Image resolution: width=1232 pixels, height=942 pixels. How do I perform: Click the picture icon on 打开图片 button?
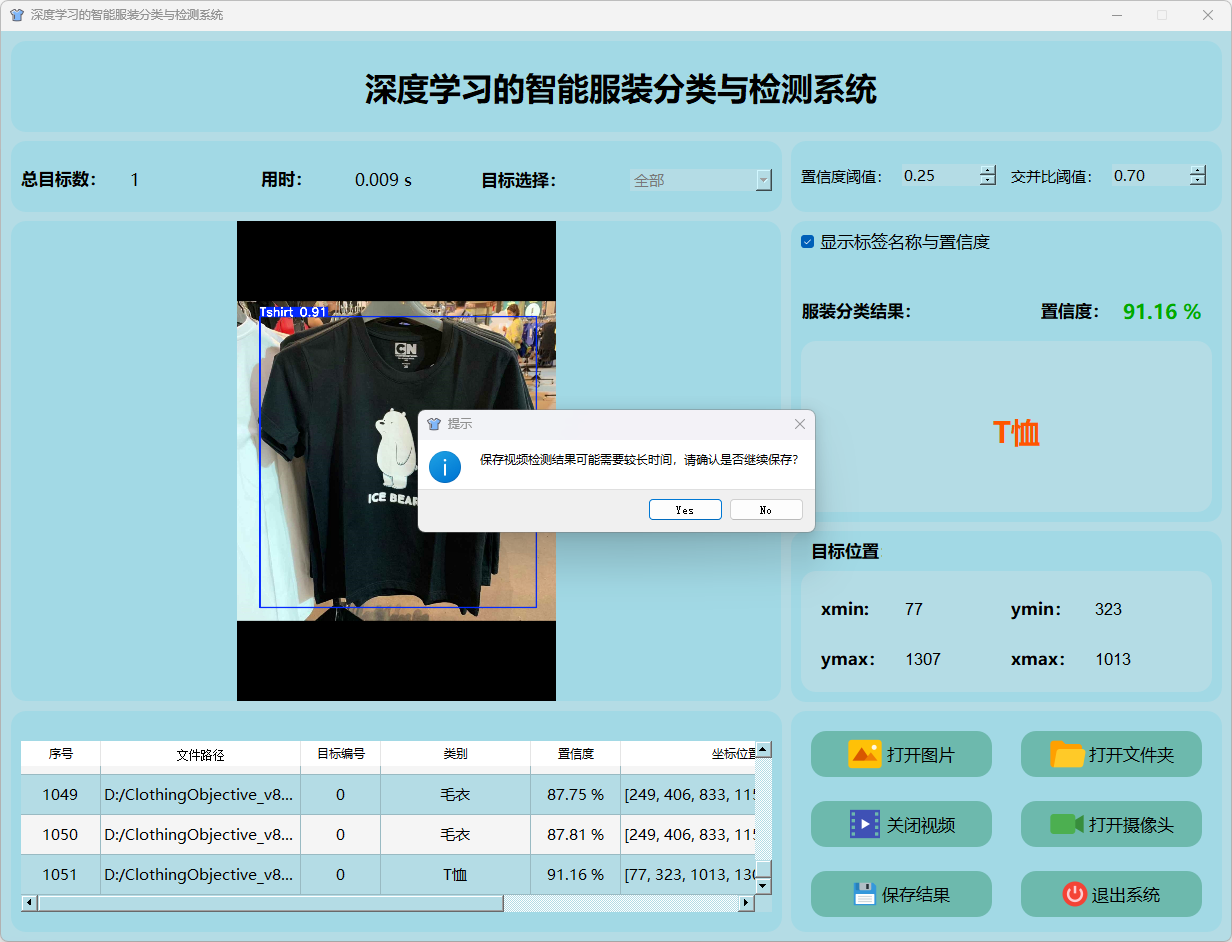864,754
